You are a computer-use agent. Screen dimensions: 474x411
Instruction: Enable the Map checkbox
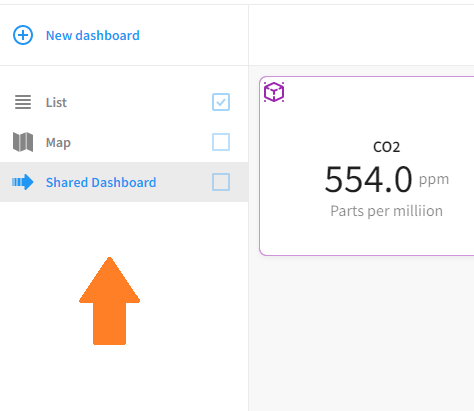pos(221,142)
